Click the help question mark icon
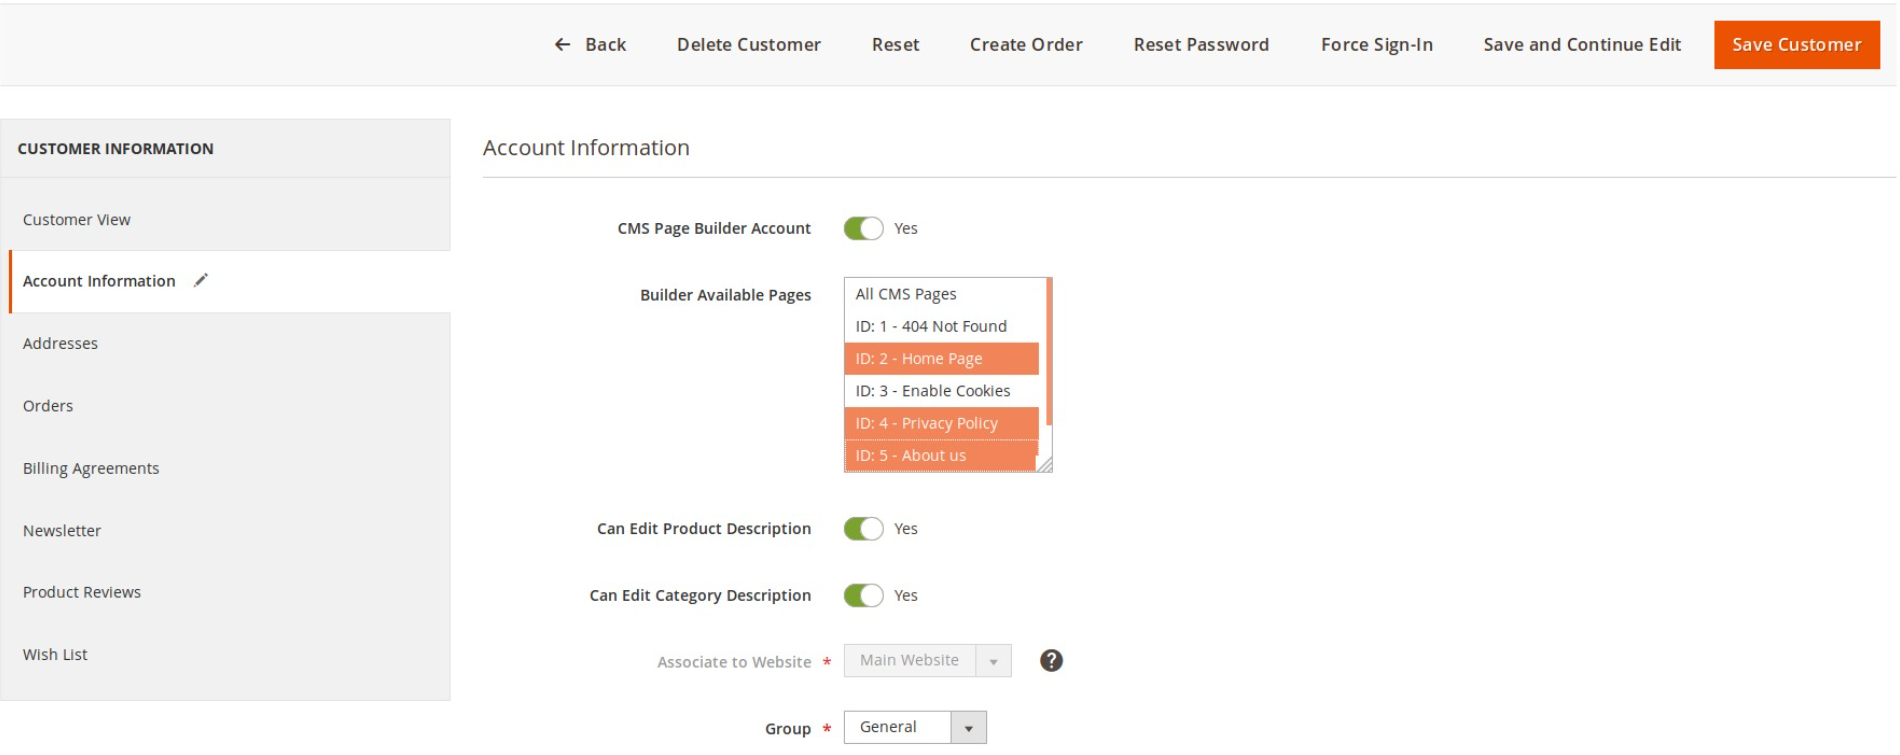Screen dimensions: 1900x755 click(1050, 661)
